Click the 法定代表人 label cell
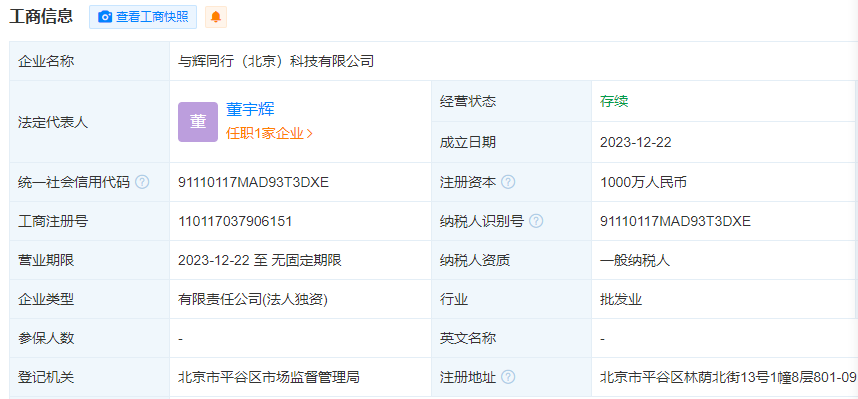This screenshot has height=399, width=858. pos(90,122)
